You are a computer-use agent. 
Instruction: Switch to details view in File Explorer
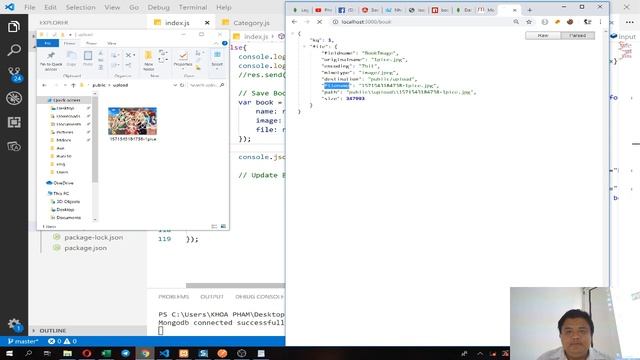tap(214, 226)
